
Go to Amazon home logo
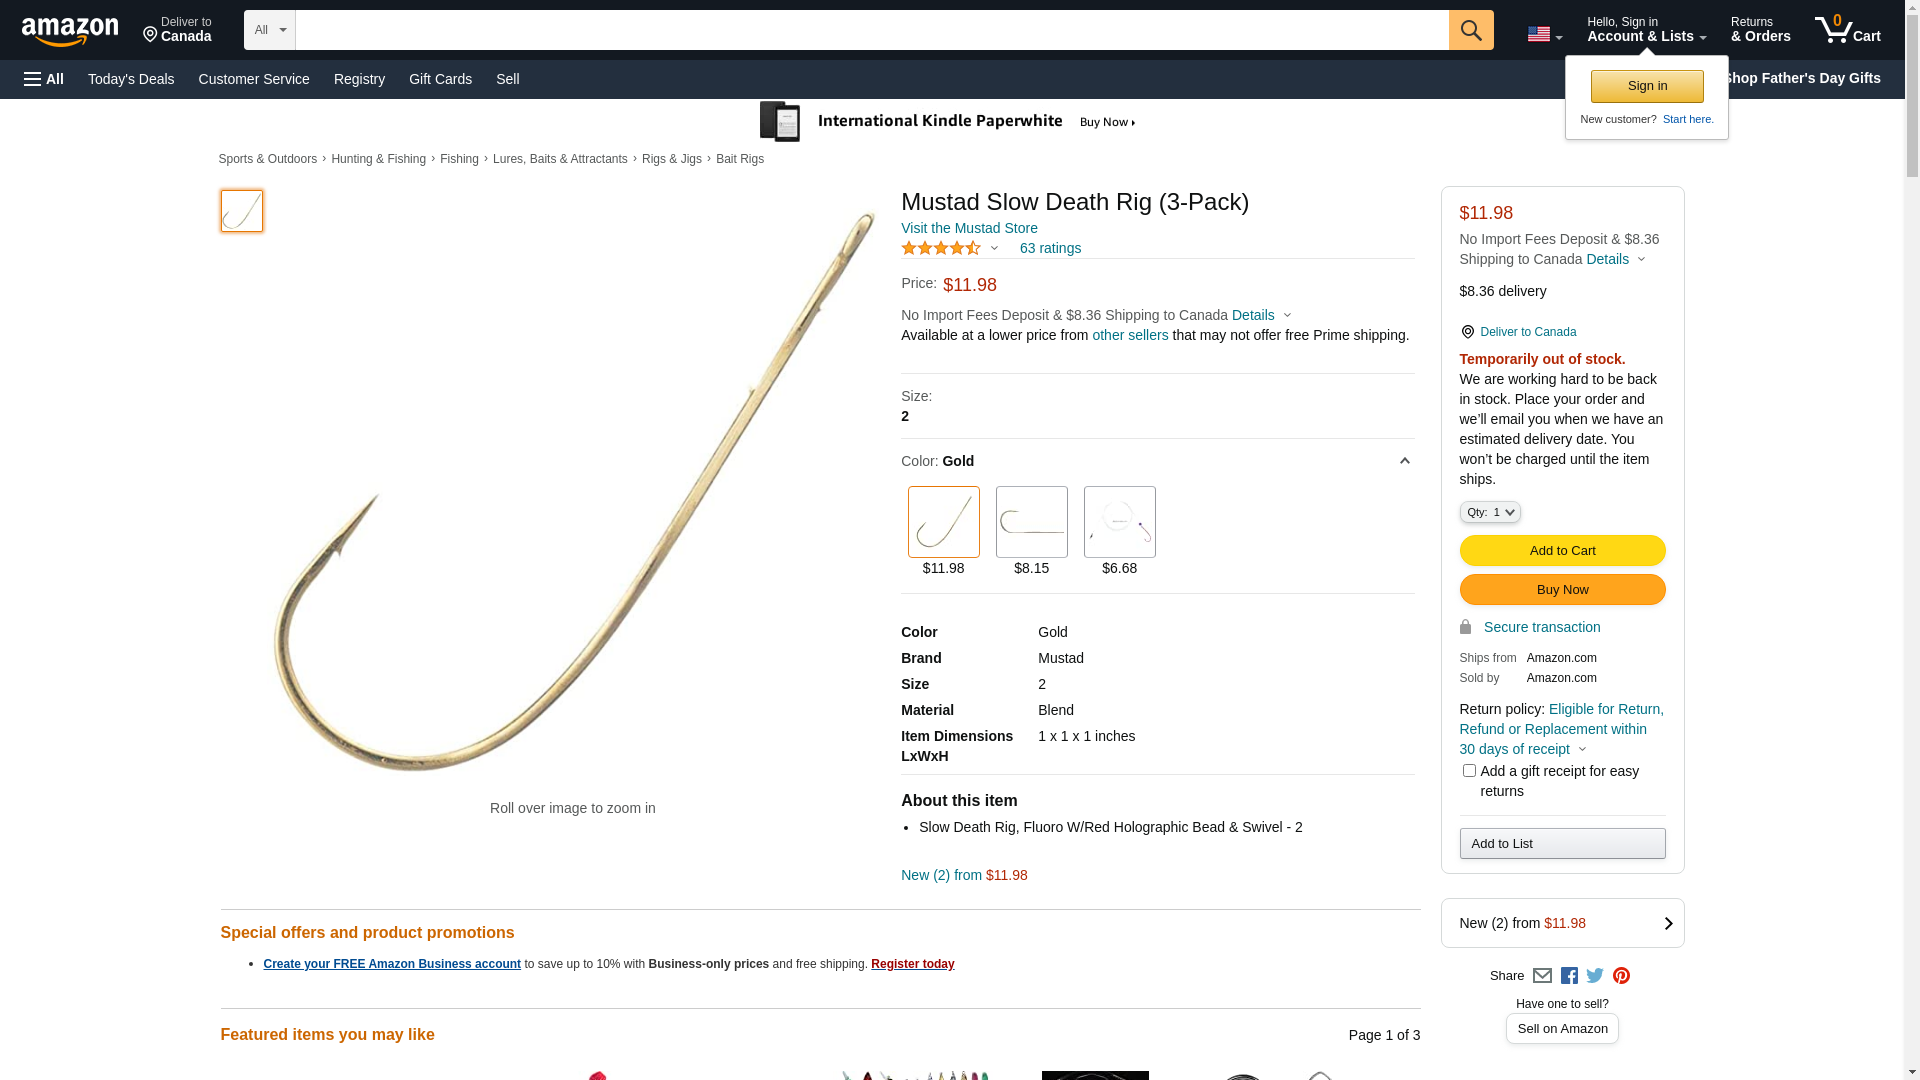(x=70, y=31)
